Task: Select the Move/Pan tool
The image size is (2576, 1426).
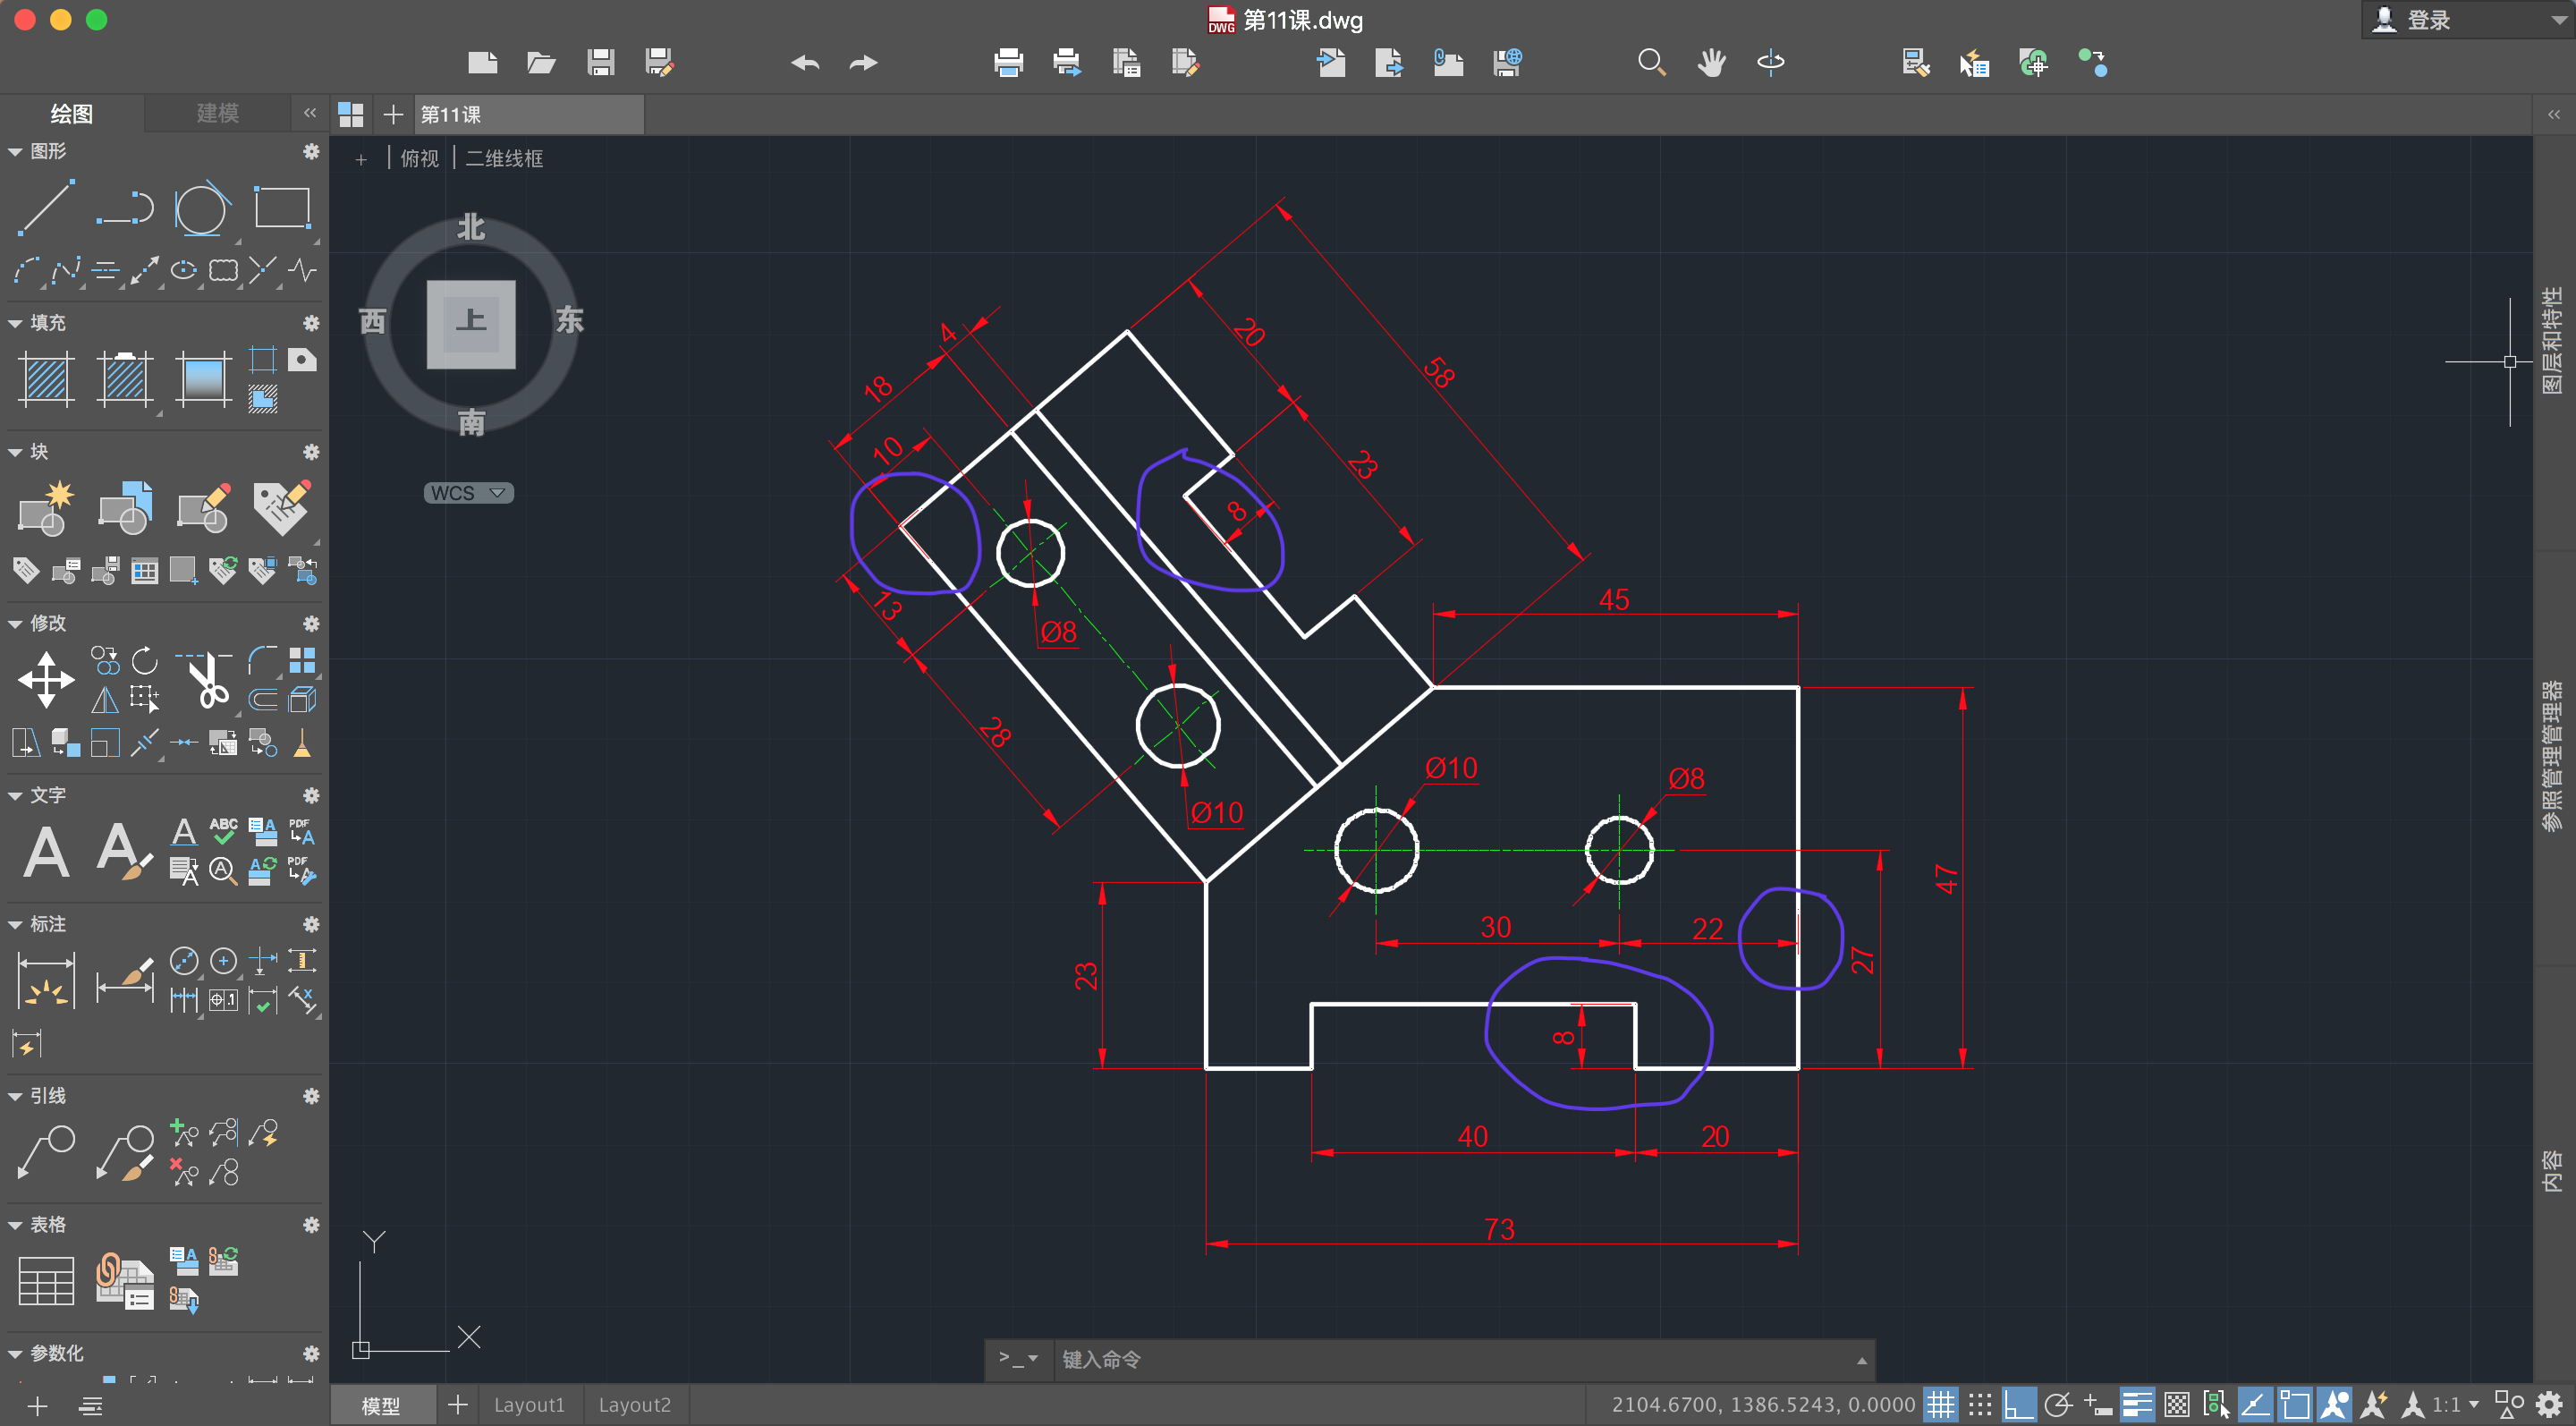Action: point(1711,65)
